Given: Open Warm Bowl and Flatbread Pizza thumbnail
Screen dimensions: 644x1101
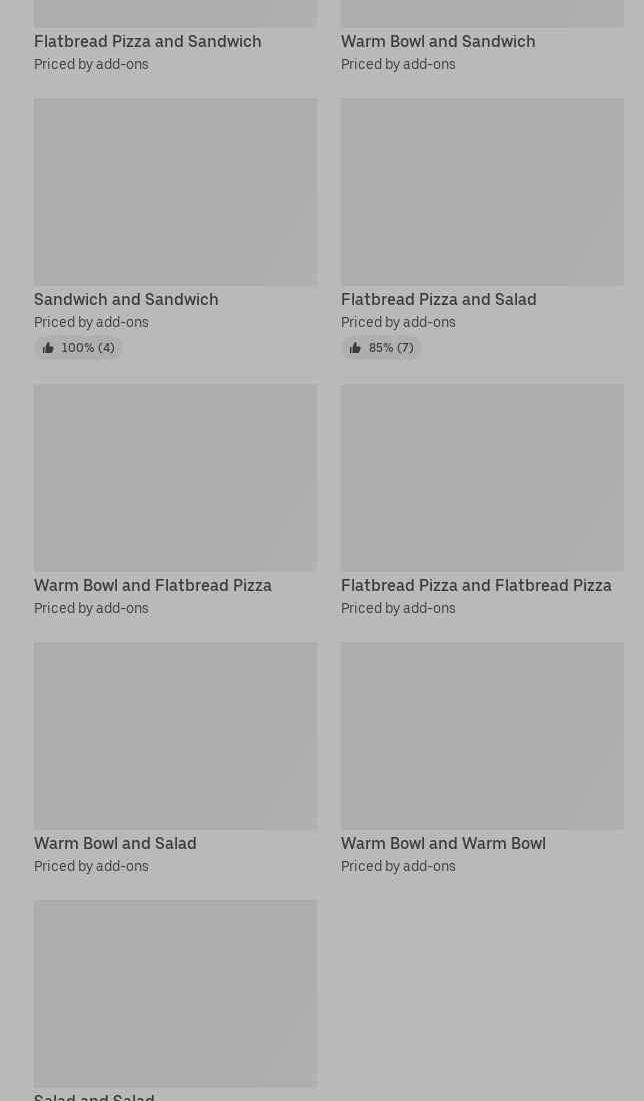Looking at the screenshot, I should pos(175,478).
